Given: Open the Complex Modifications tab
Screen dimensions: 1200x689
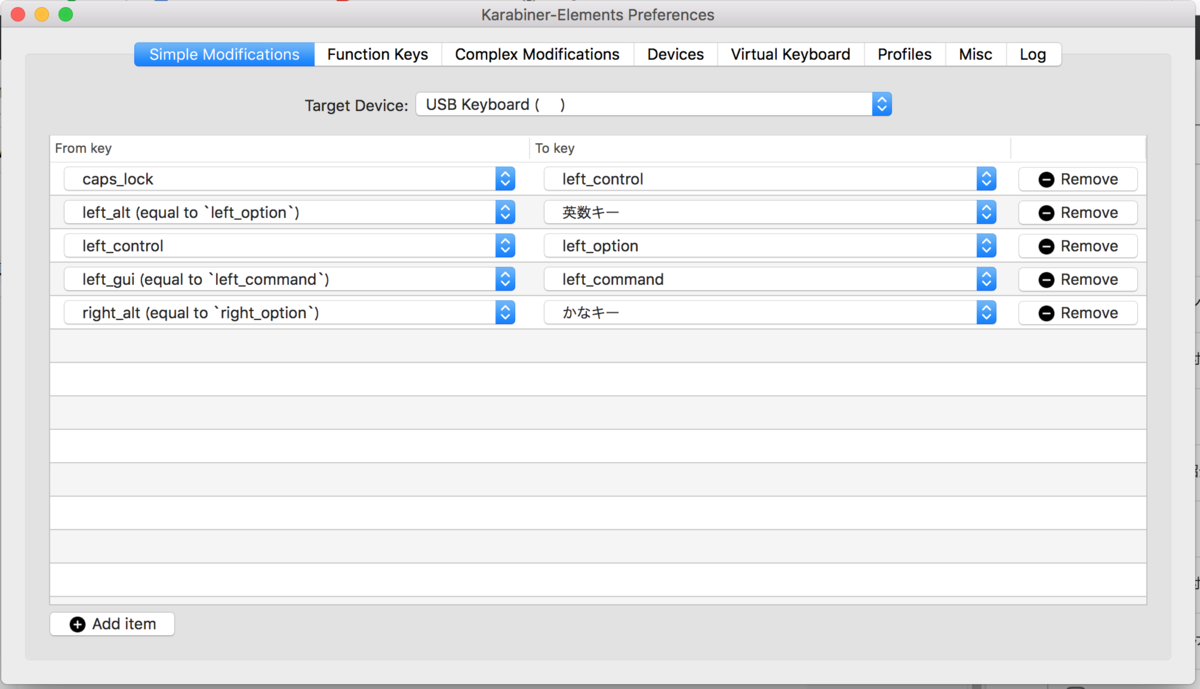Looking at the screenshot, I should tap(537, 54).
